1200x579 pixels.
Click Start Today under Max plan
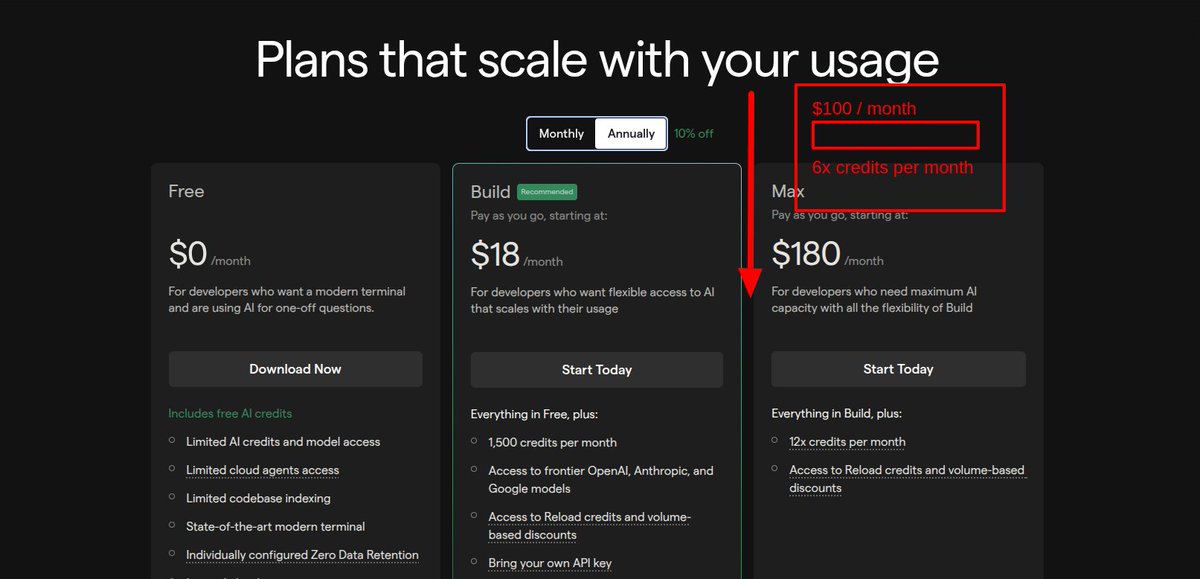[x=898, y=369]
